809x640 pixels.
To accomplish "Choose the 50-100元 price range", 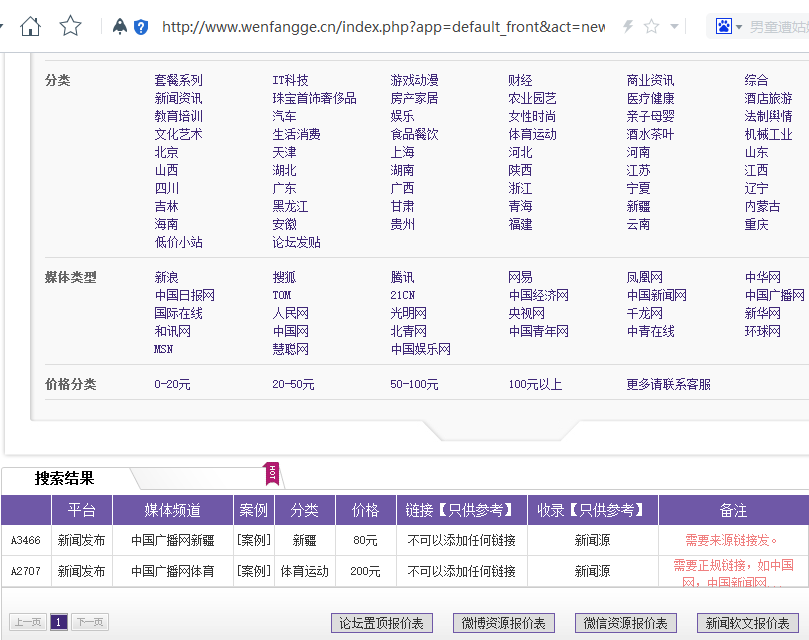I will 414,385.
